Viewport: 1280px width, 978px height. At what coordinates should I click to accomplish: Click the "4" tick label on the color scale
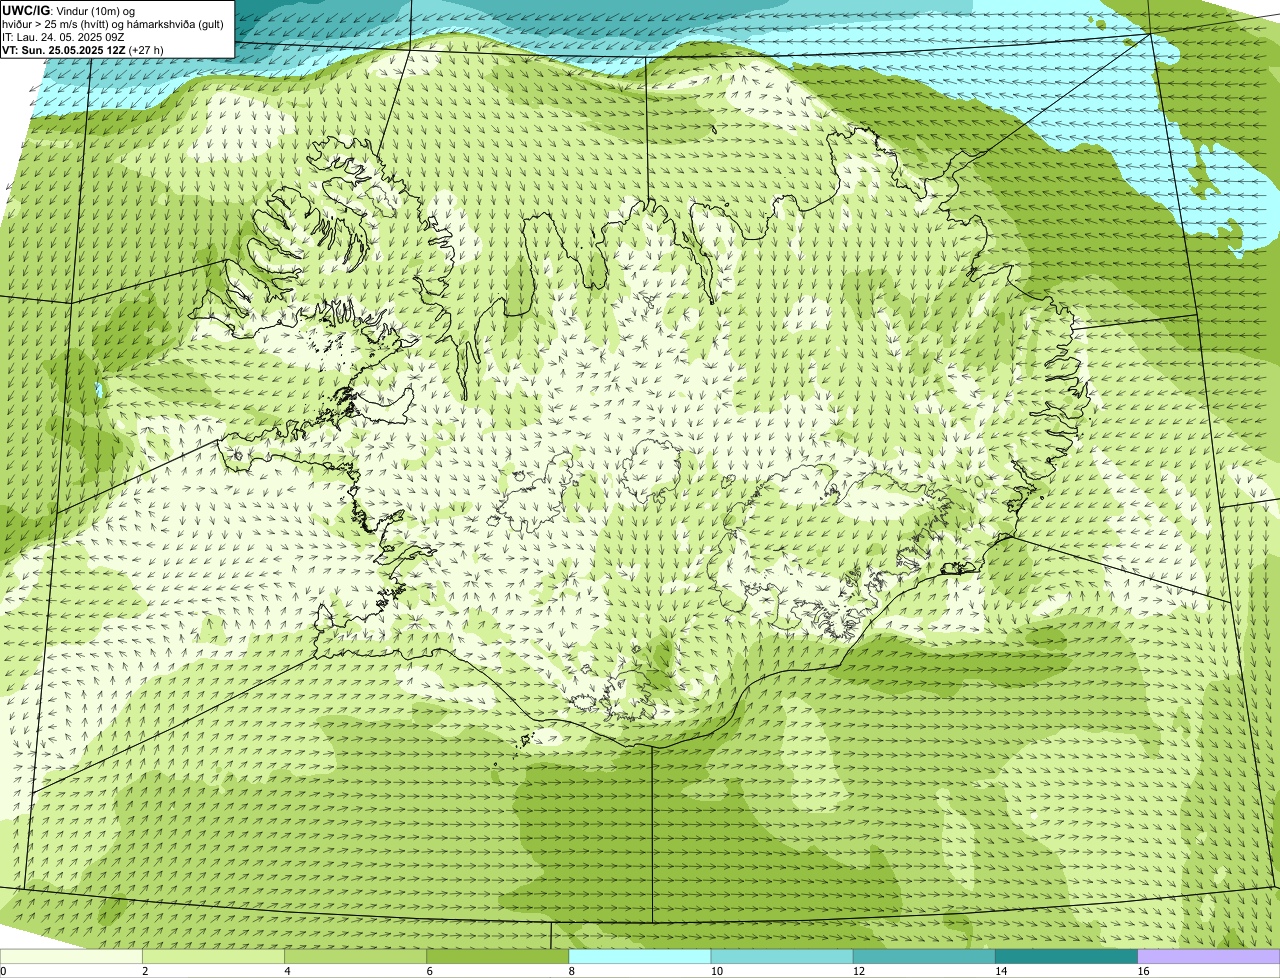point(287,971)
